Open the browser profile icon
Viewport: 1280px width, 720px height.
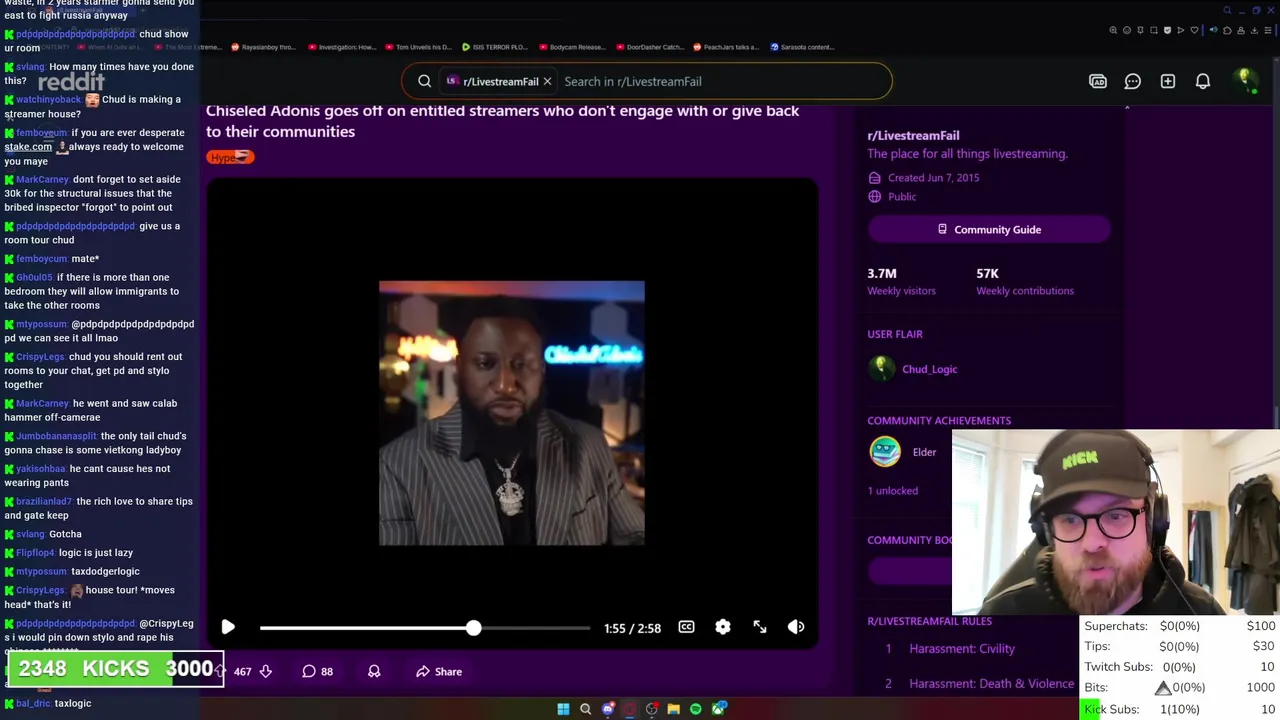(1241, 30)
